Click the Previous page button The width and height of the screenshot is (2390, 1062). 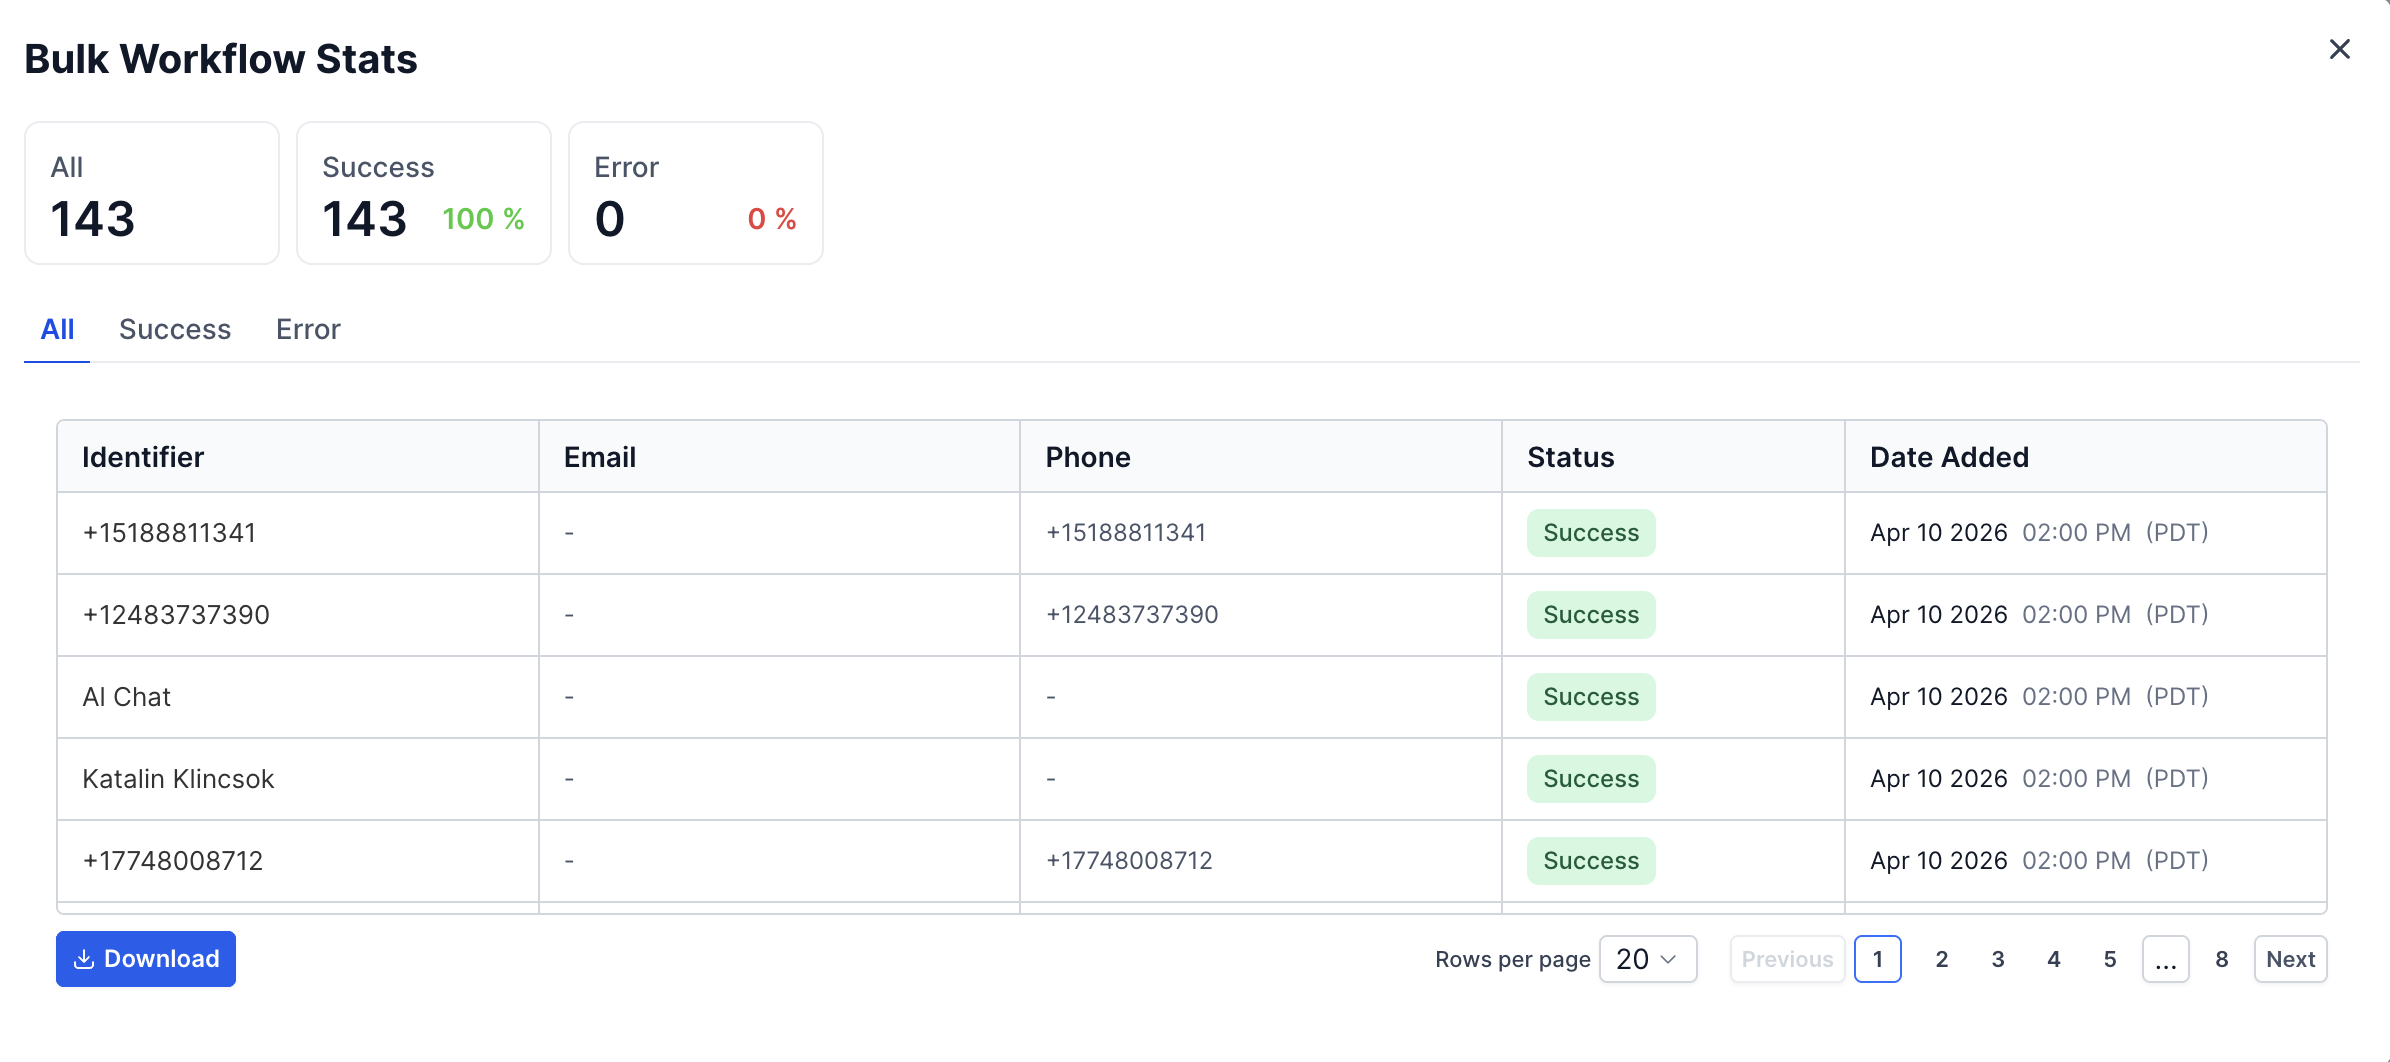(1787, 959)
